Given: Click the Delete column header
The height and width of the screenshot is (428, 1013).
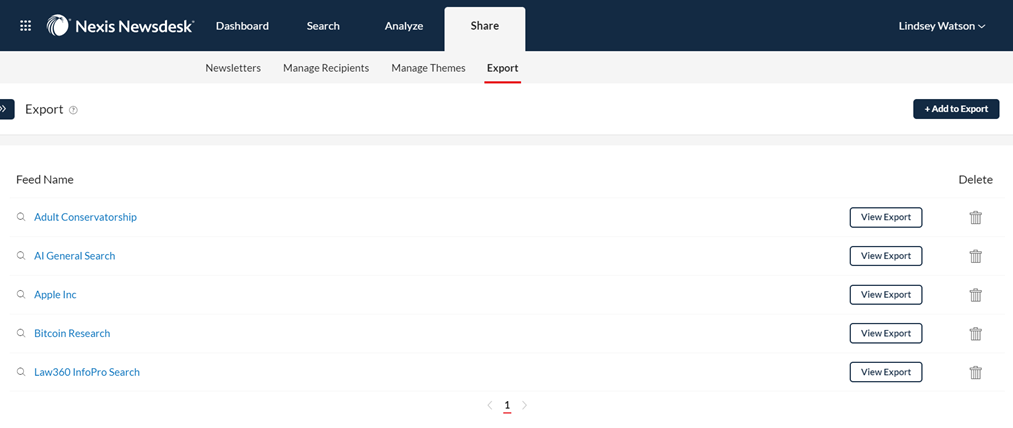Looking at the screenshot, I should 976,180.
